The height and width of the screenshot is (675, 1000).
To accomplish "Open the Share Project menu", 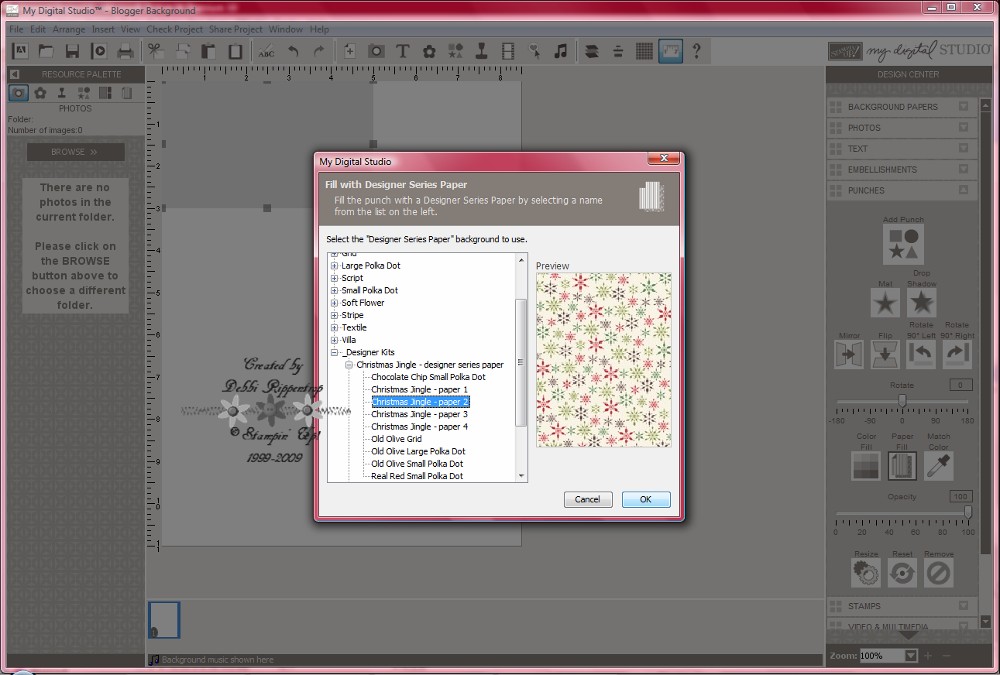I will click(235, 29).
